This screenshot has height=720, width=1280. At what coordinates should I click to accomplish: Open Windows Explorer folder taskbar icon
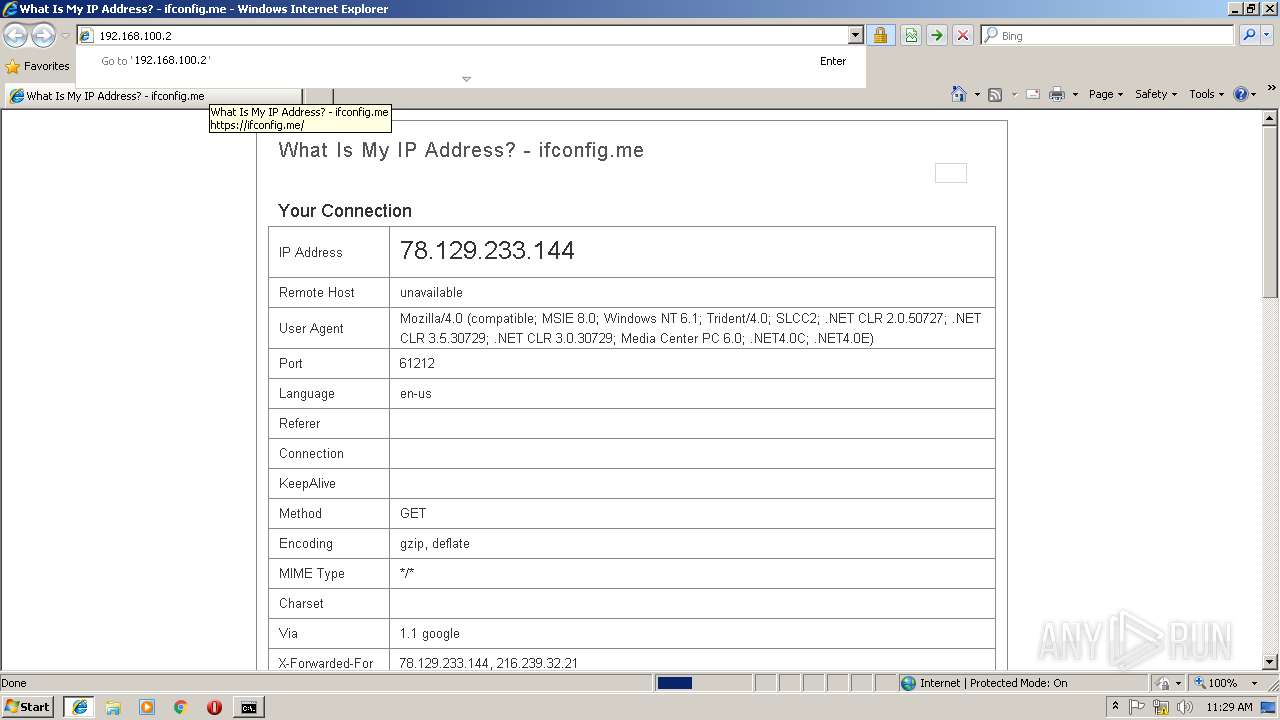113,707
